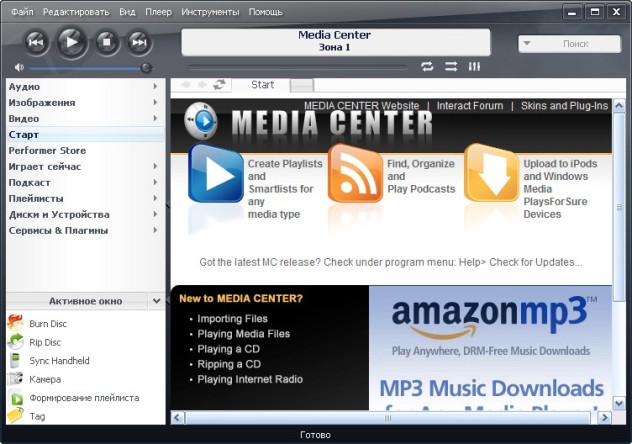Click the volume slider handle

point(146,67)
